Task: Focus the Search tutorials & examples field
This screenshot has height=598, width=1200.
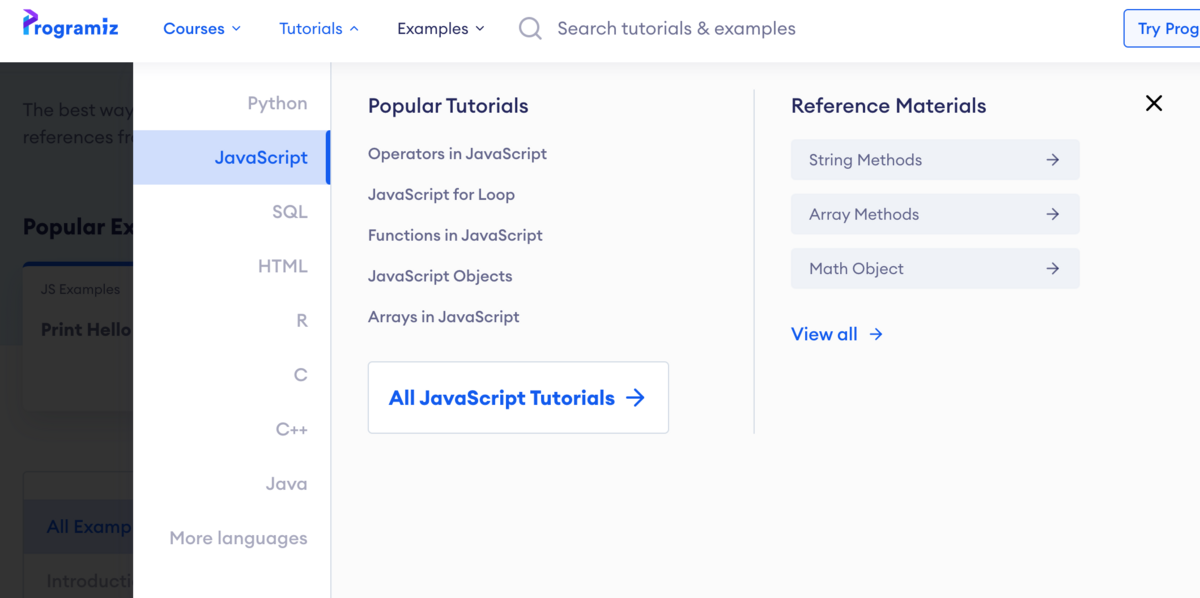Action: (x=676, y=29)
